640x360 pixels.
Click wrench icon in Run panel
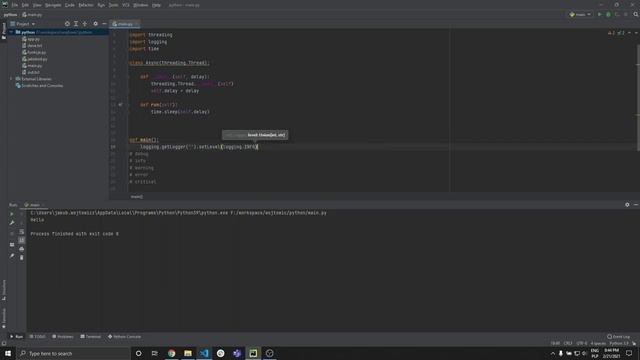click(x=12, y=223)
